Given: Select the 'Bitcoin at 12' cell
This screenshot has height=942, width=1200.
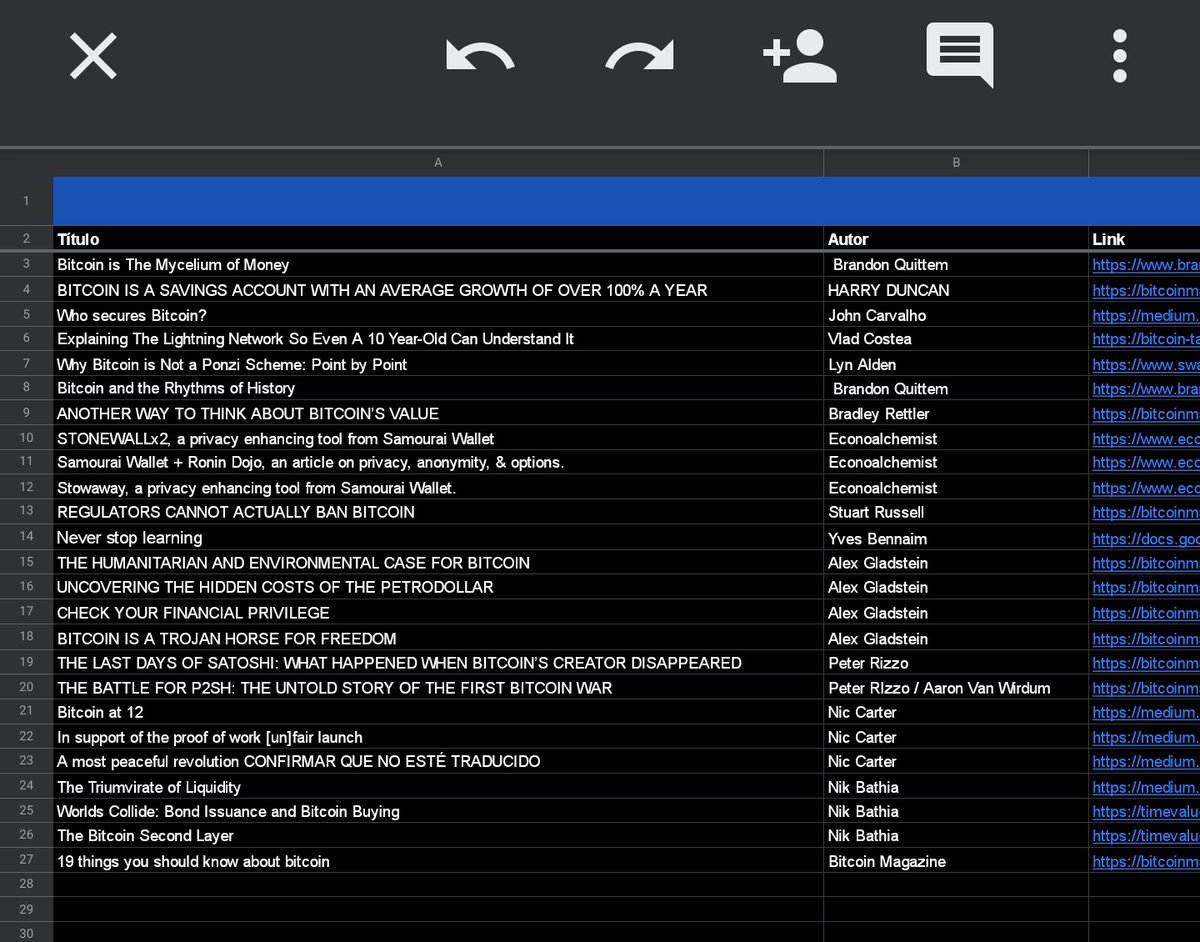Looking at the screenshot, I should [438, 712].
